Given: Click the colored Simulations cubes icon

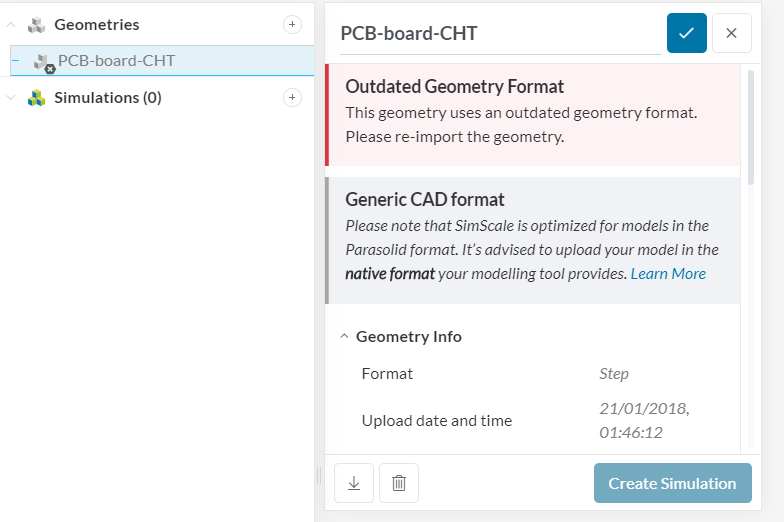Looking at the screenshot, I should pos(36,98).
